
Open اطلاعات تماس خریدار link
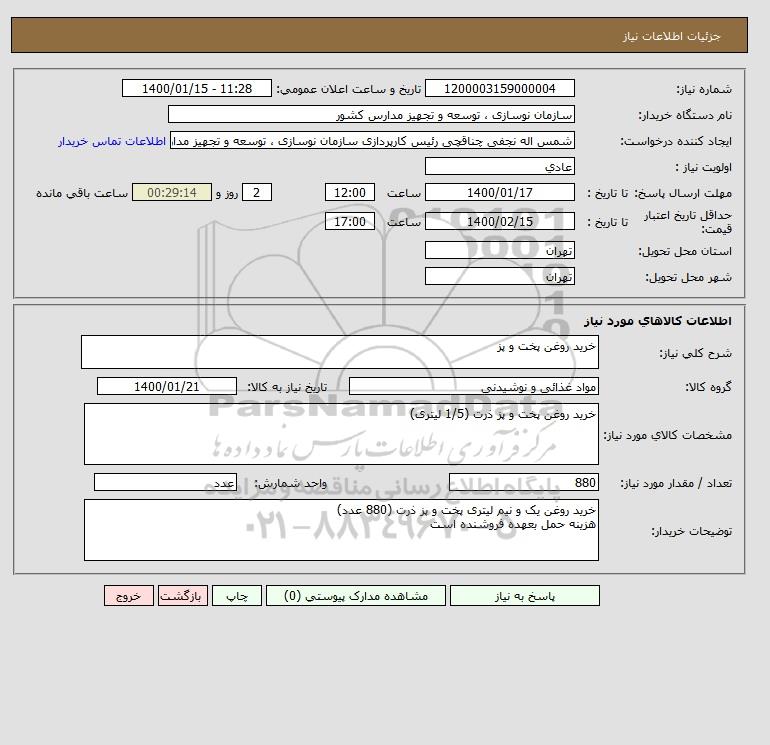coord(111,141)
